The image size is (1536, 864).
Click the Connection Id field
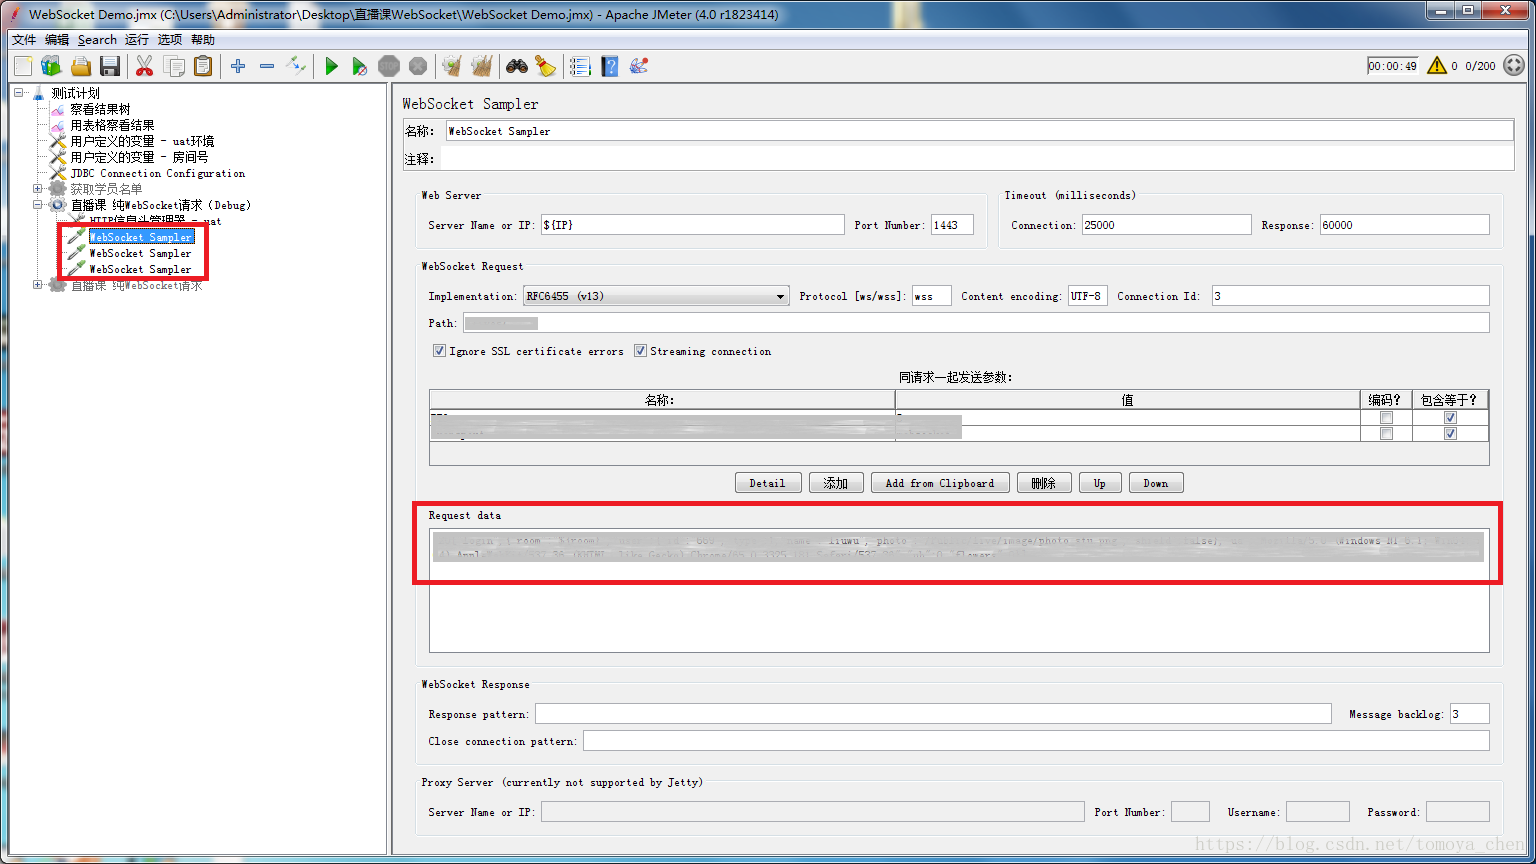point(1350,296)
